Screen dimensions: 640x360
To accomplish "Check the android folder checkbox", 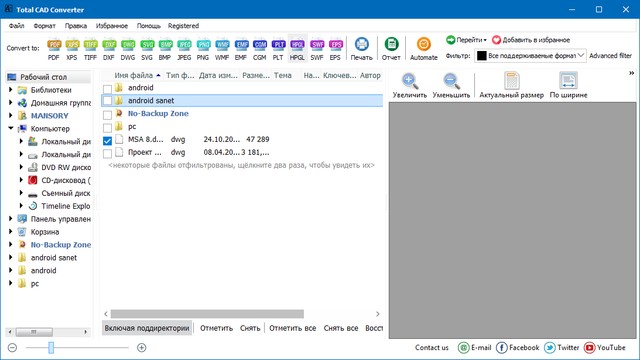I will click(107, 89).
